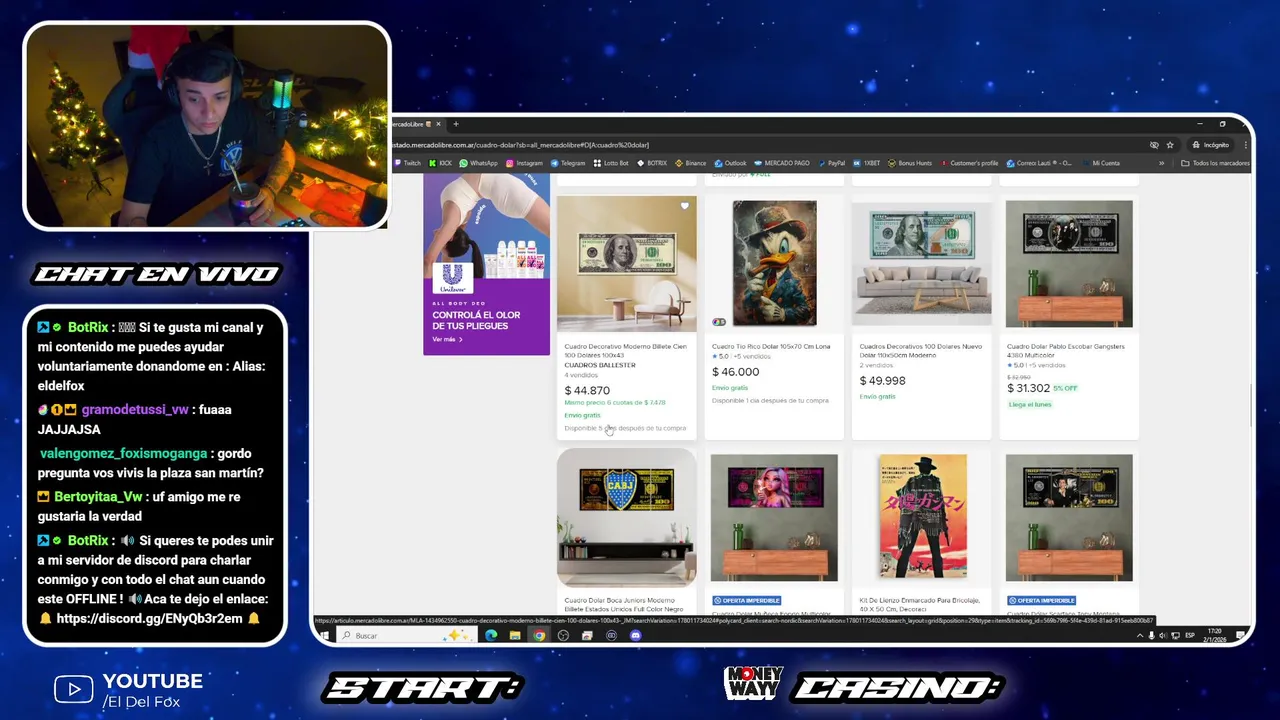Open the Cuadro Dolar Pablo Escobar listing
The height and width of the screenshot is (720, 1280).
(x=1066, y=351)
